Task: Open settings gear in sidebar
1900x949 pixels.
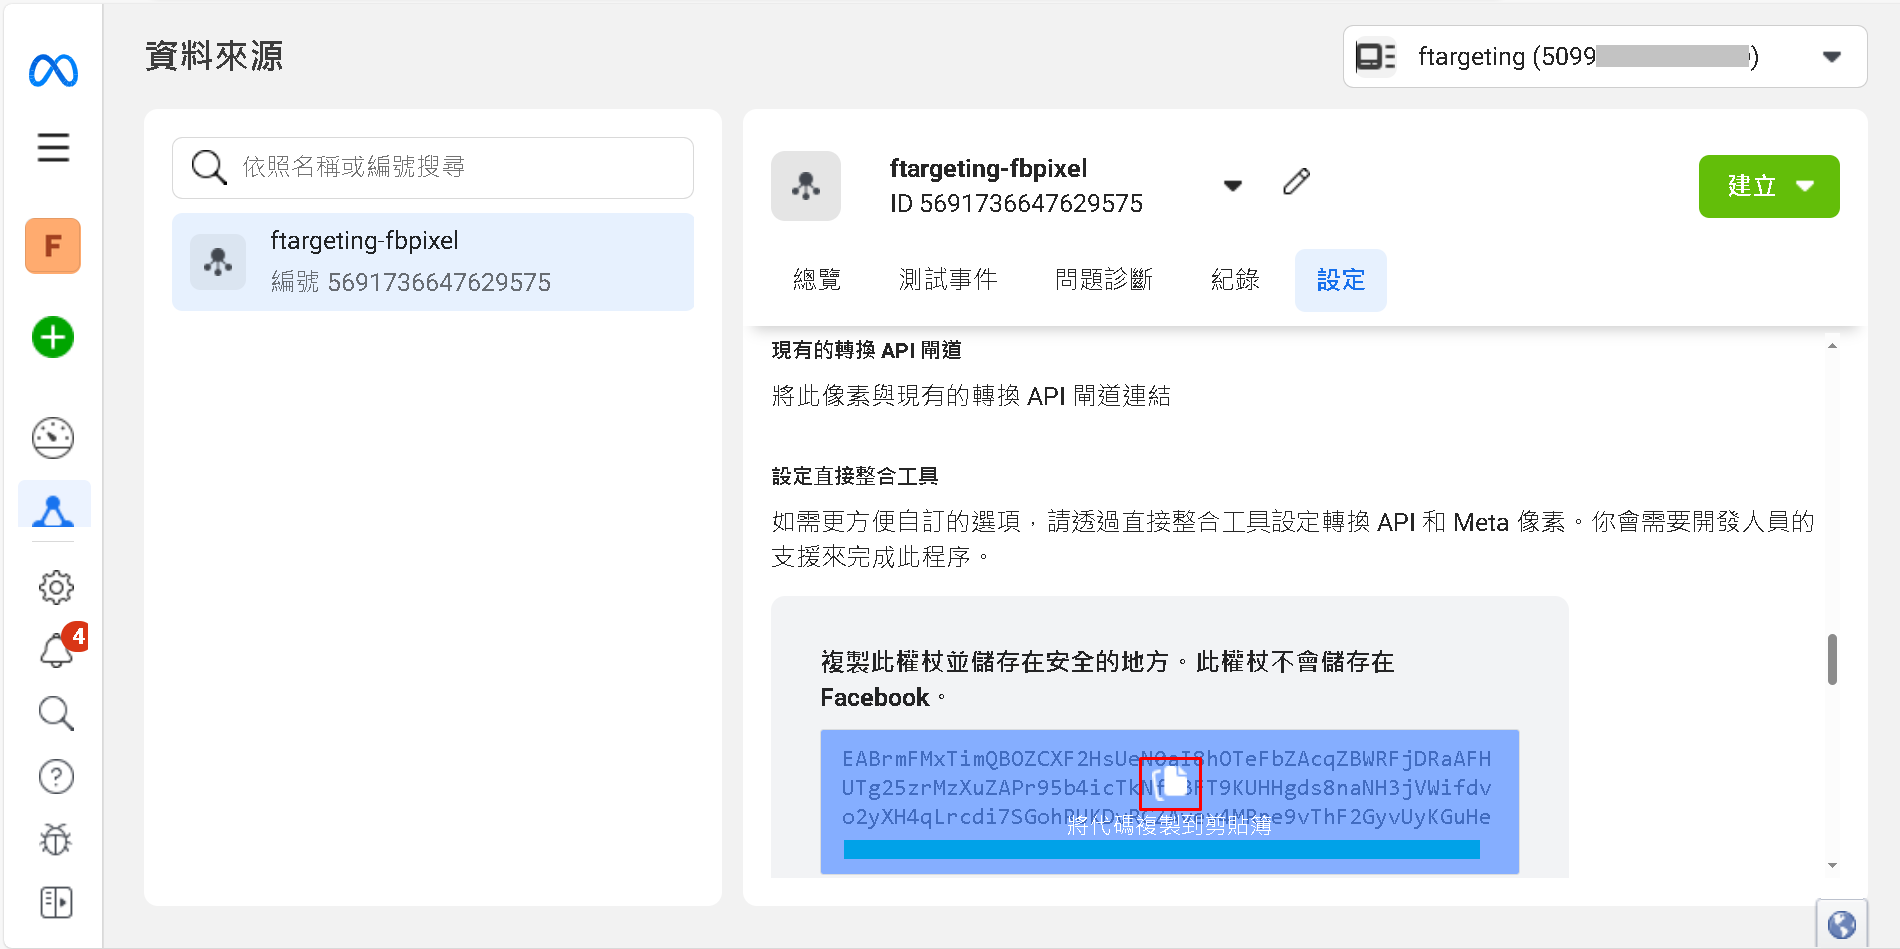Action: coord(56,587)
